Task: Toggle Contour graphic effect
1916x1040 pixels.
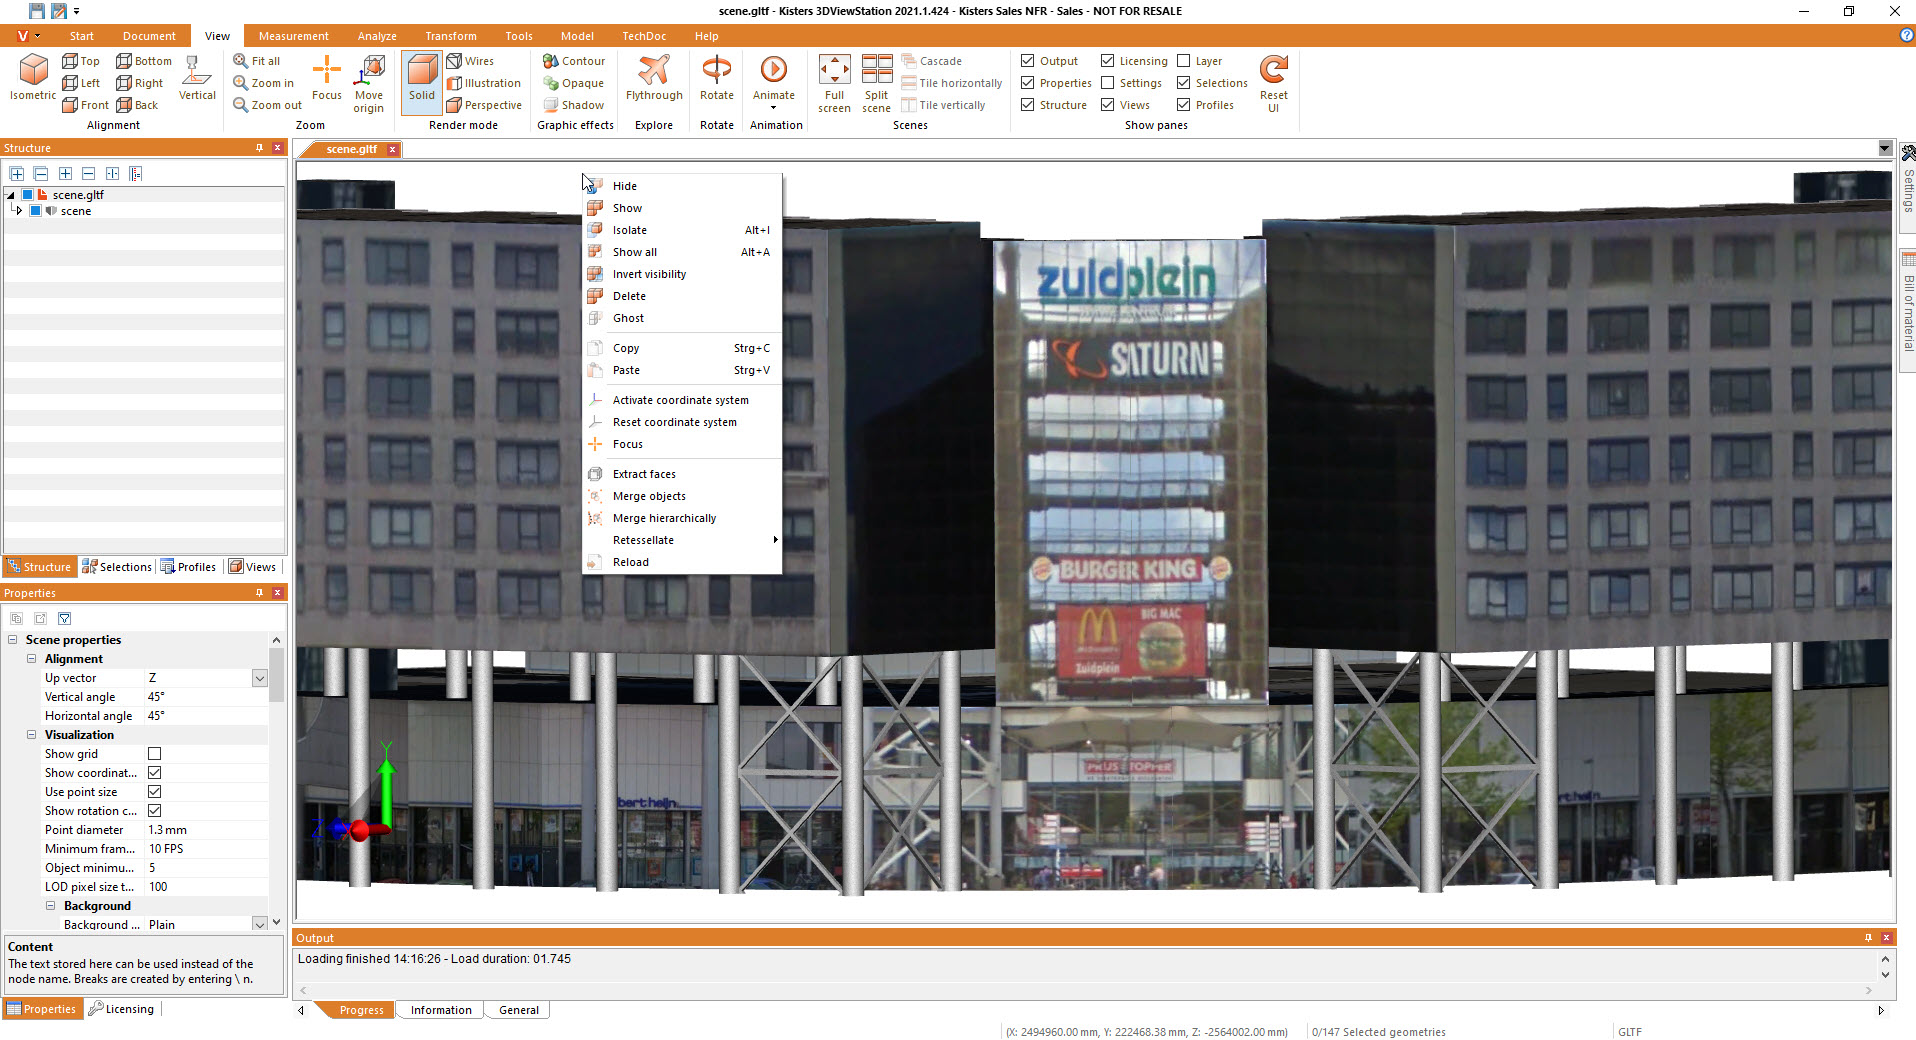Action: point(574,61)
